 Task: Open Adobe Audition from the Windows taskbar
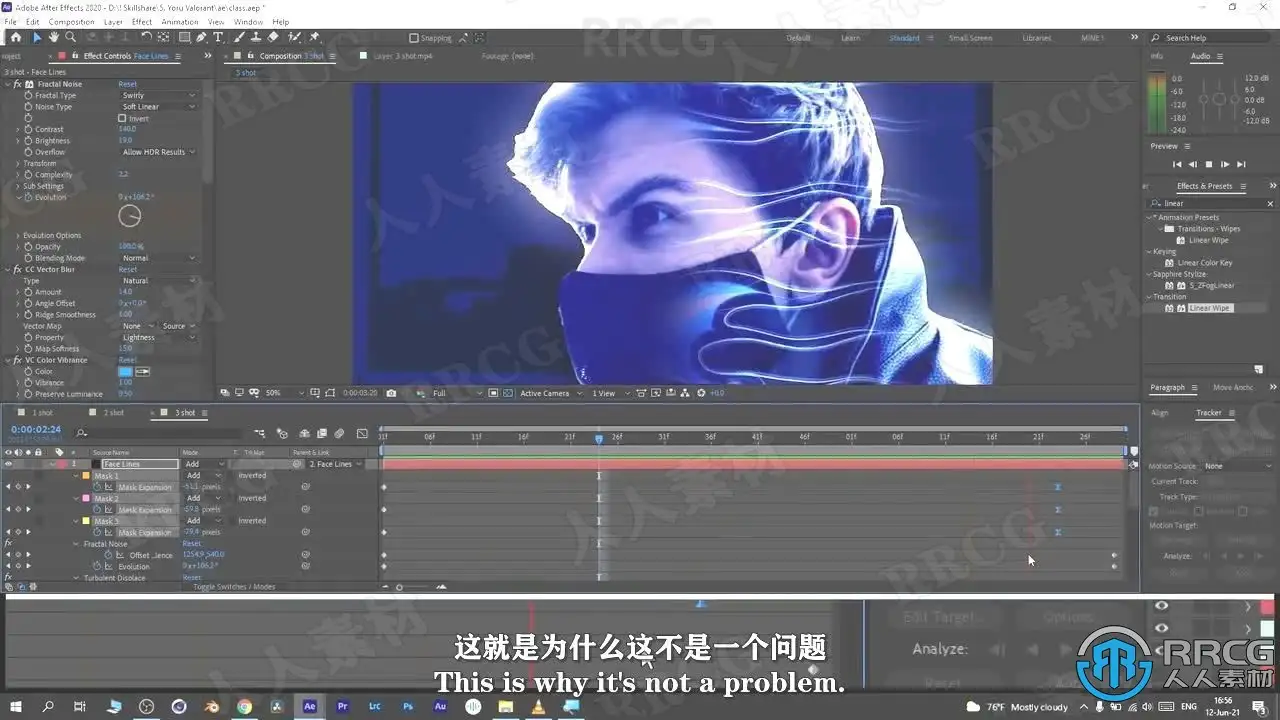(x=440, y=706)
